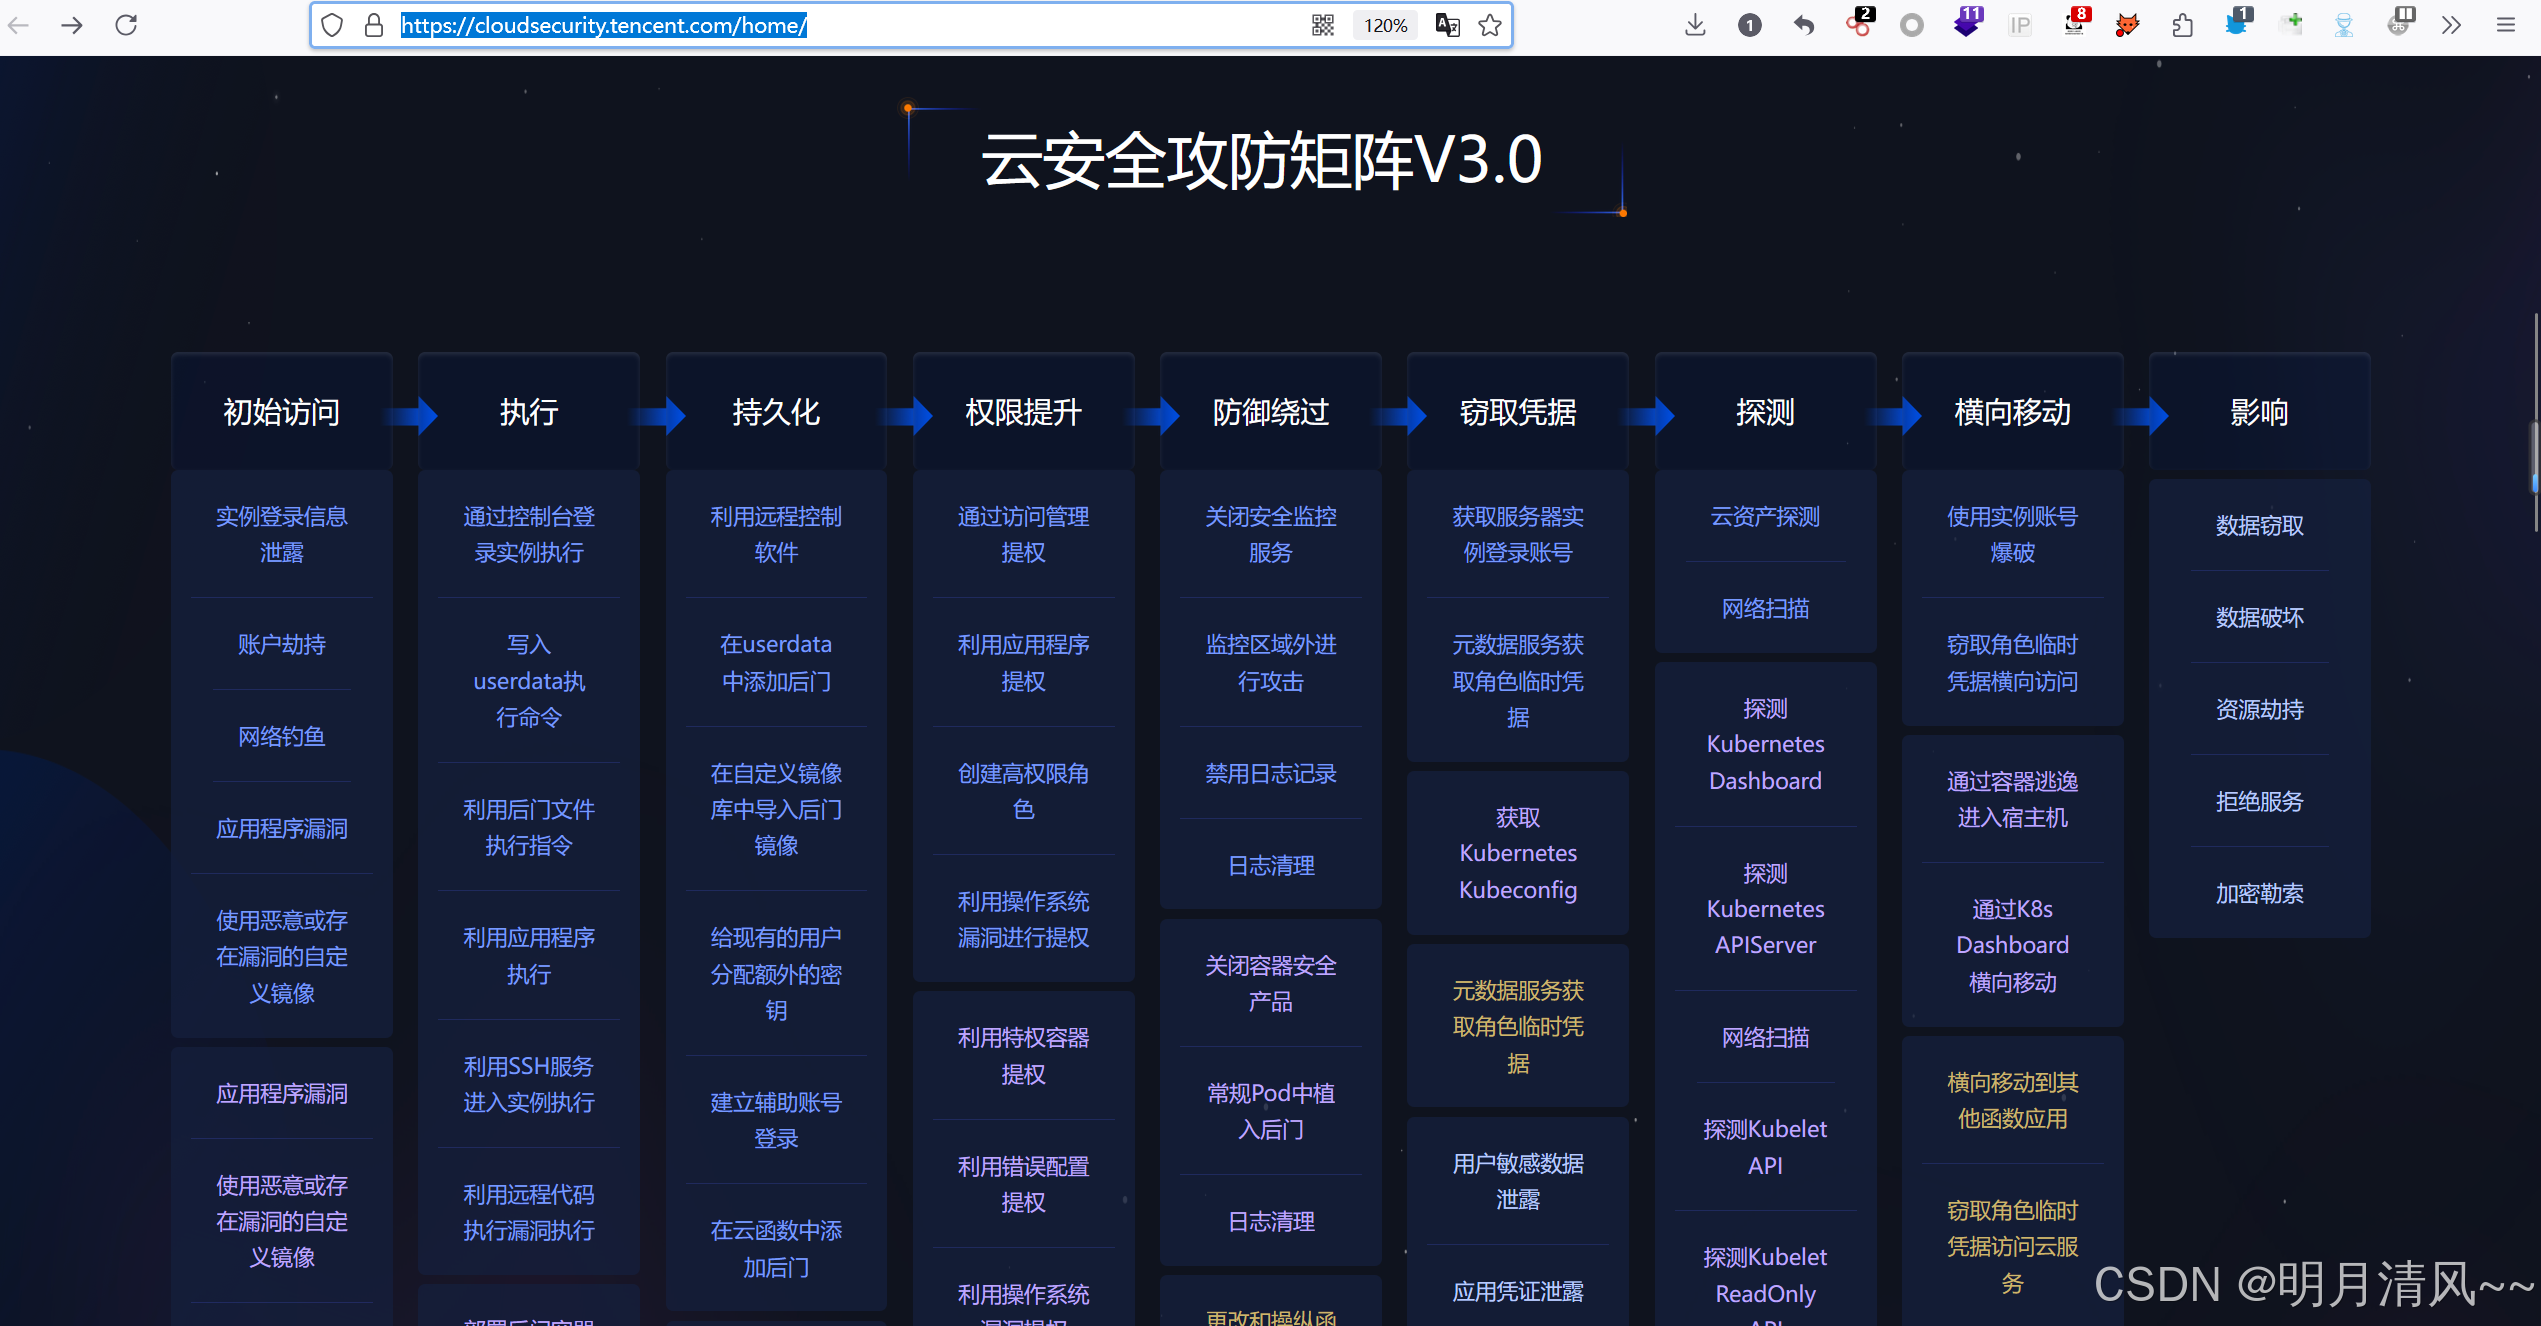Open 利用远程控制软件 entry
This screenshot has width=2541, height=1326.
(776, 535)
